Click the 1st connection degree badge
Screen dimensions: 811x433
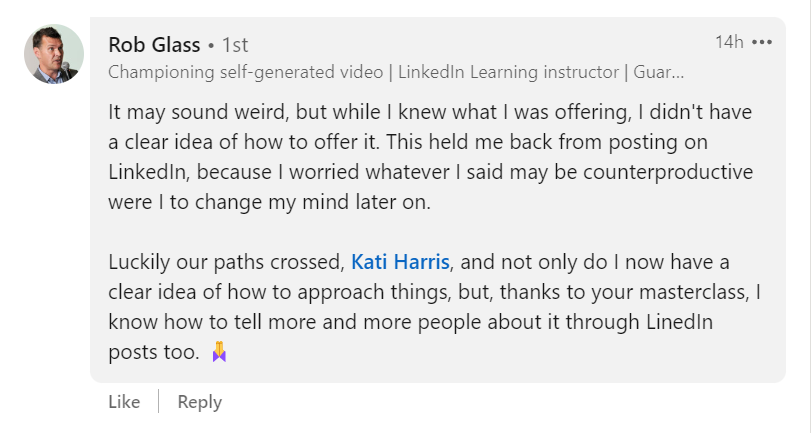pos(235,45)
